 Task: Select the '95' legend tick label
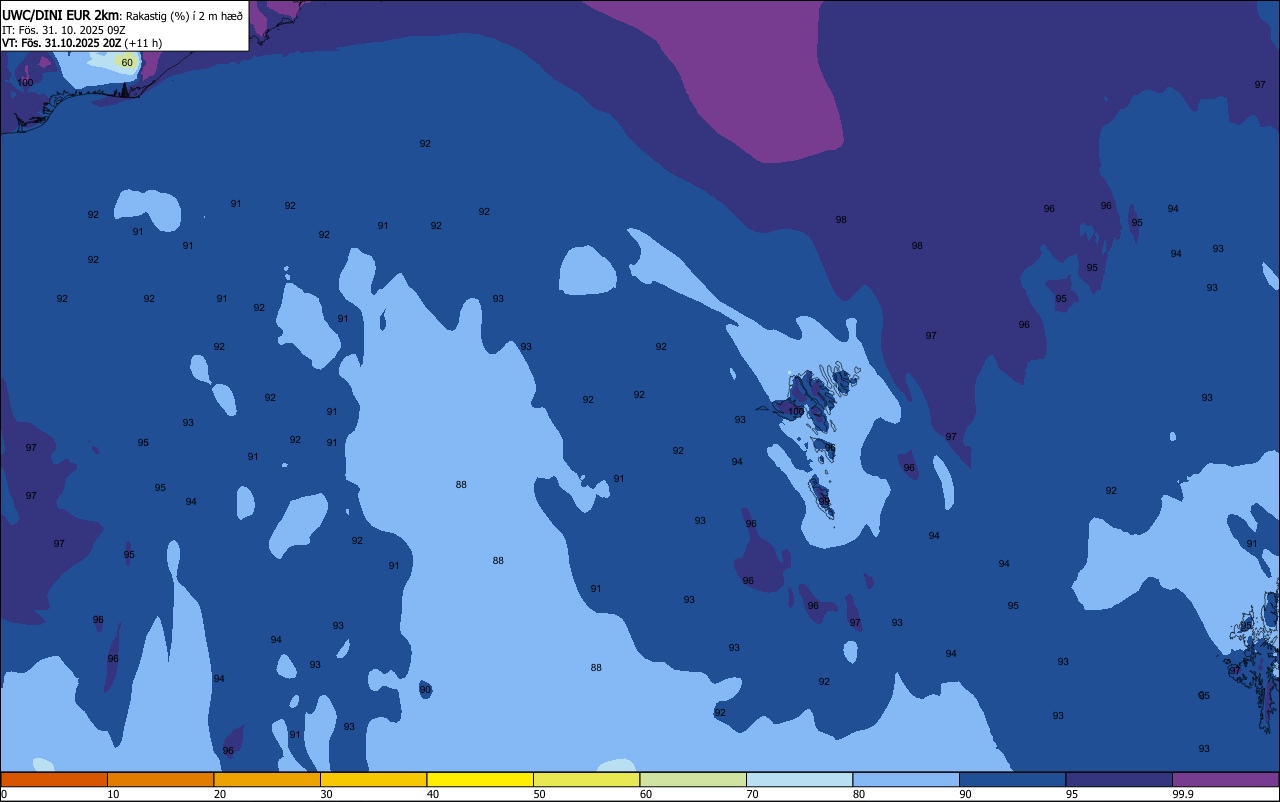[1072, 794]
